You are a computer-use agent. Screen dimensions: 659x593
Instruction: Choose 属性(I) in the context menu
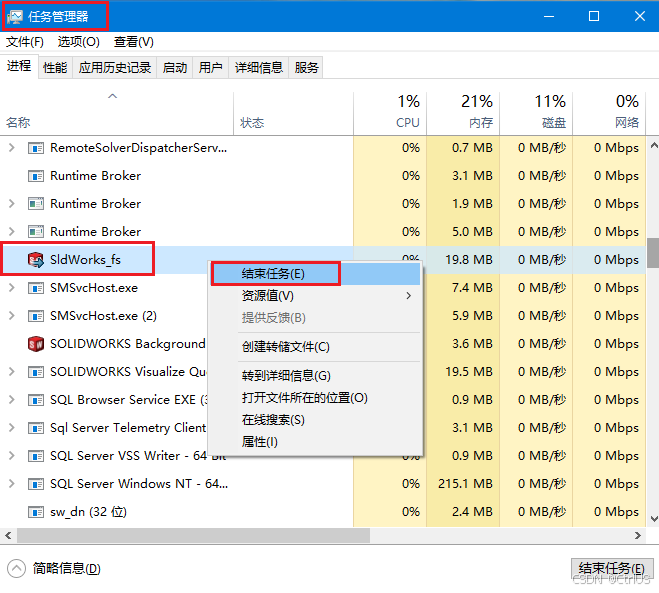[x=316, y=442]
